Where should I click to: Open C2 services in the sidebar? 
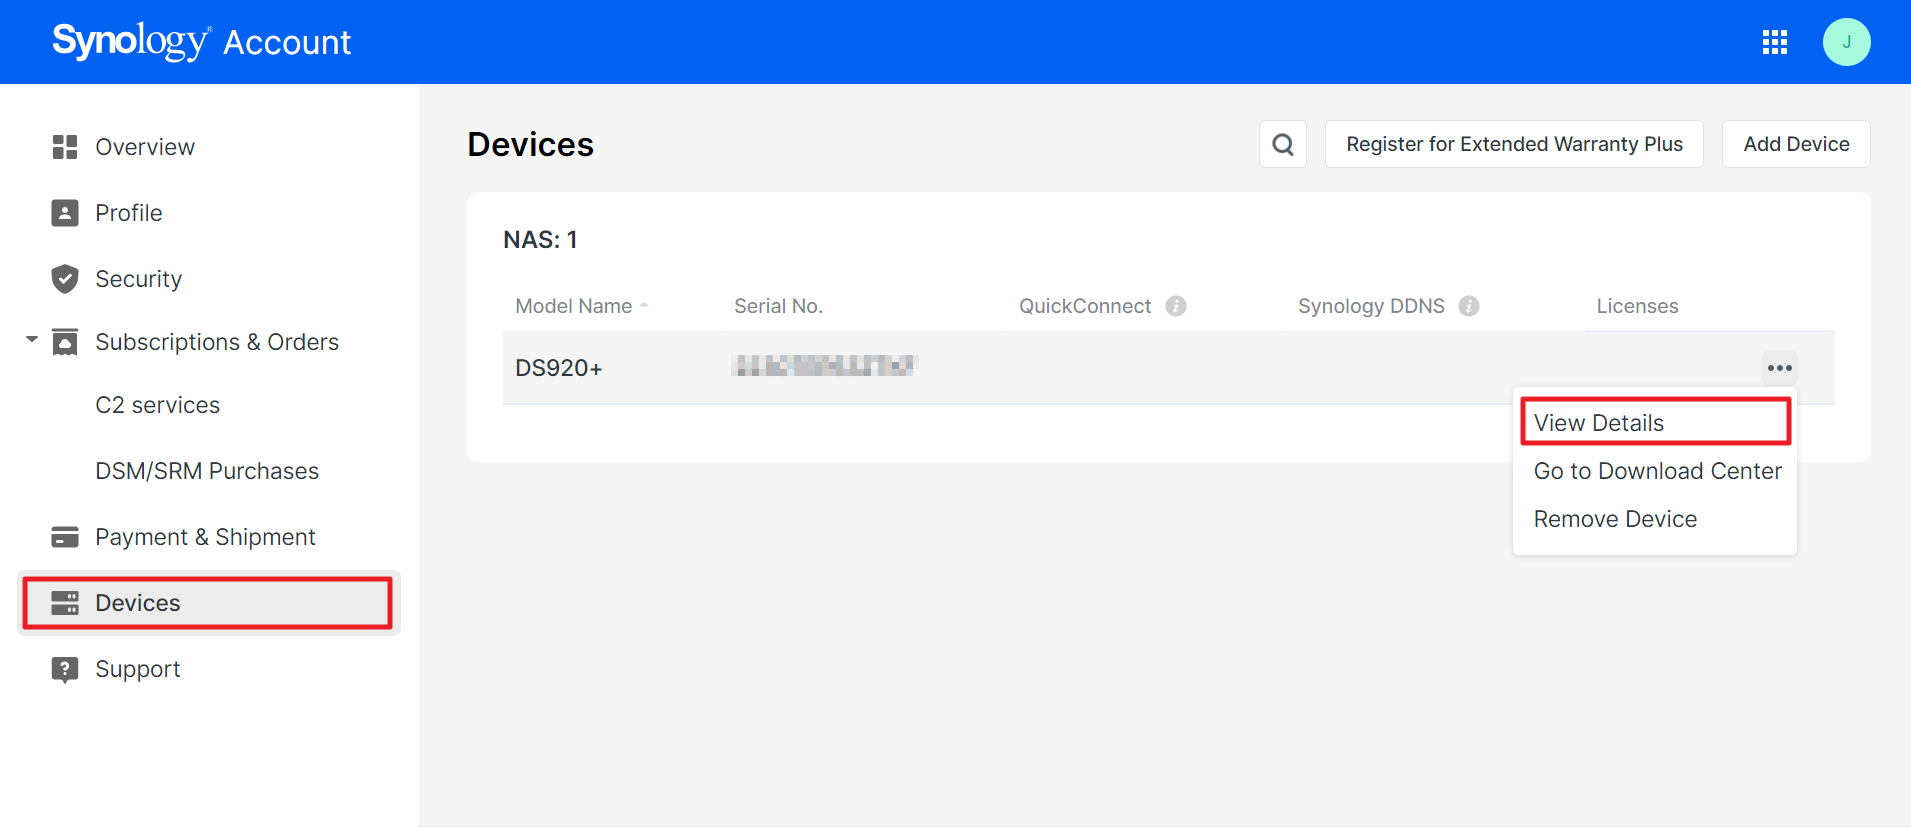click(x=157, y=405)
